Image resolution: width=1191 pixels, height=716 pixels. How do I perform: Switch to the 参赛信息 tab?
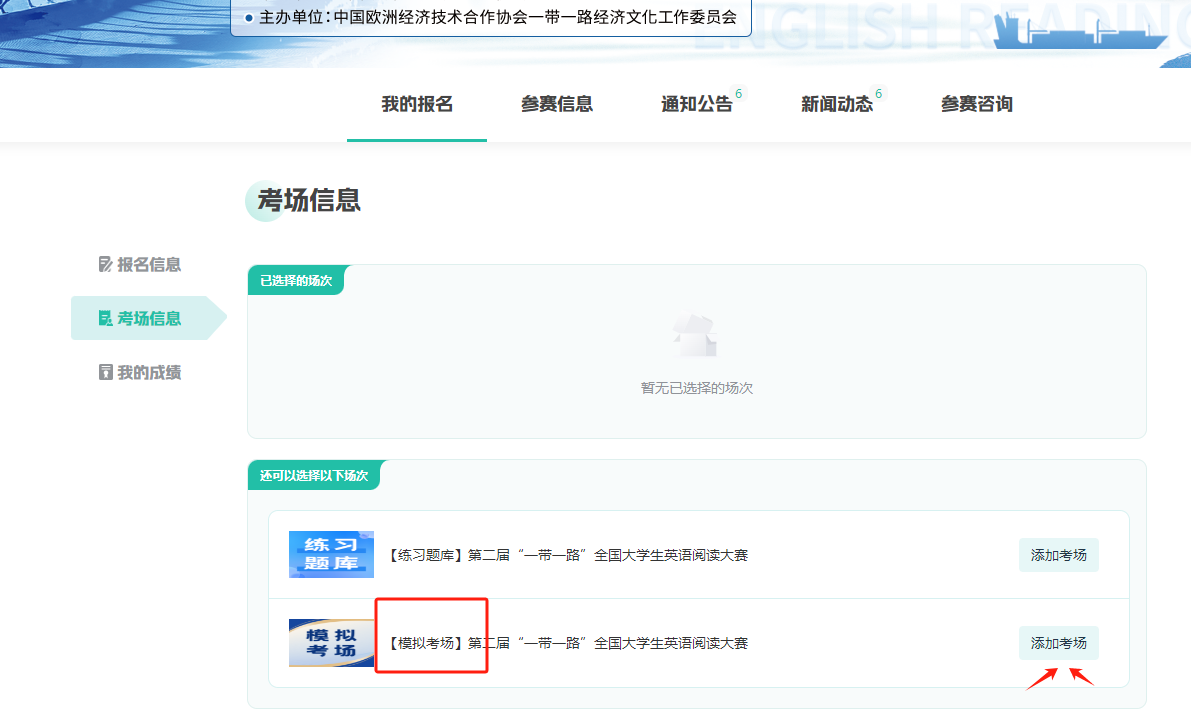coord(557,104)
